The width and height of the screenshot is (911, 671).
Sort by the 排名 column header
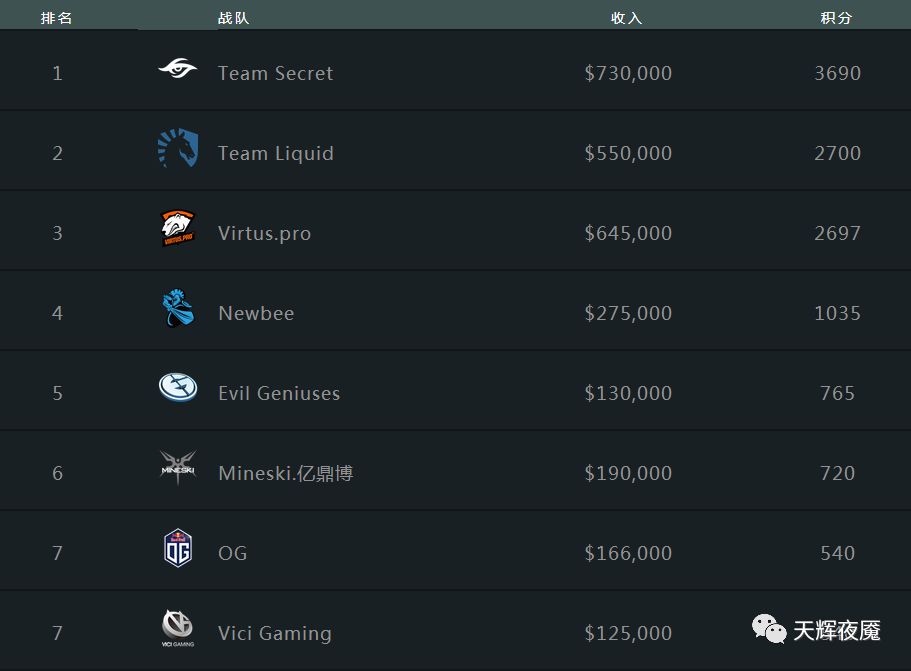click(56, 18)
